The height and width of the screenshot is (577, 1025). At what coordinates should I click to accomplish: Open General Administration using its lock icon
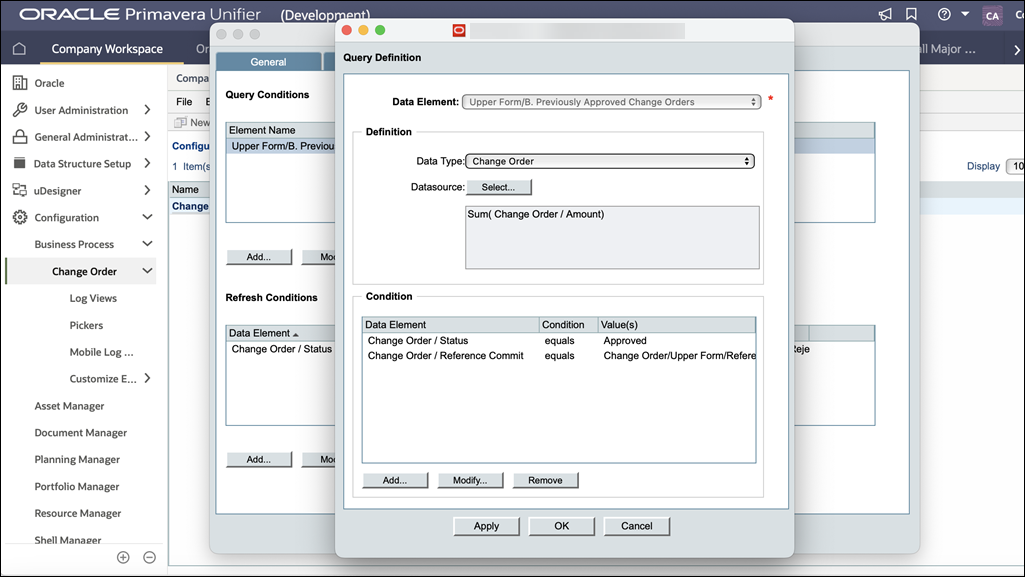coord(20,136)
